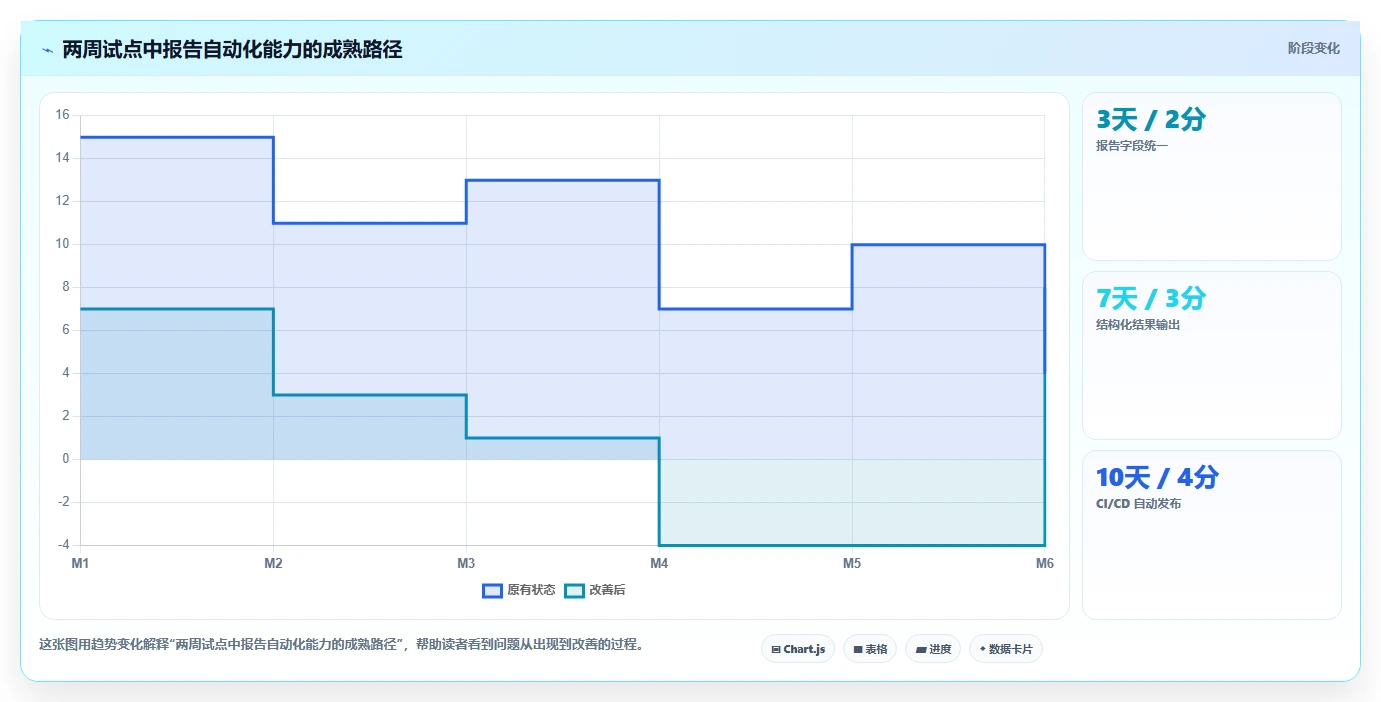1381x702 pixels.
Task: Click the M5 x-axis label
Action: (852, 564)
